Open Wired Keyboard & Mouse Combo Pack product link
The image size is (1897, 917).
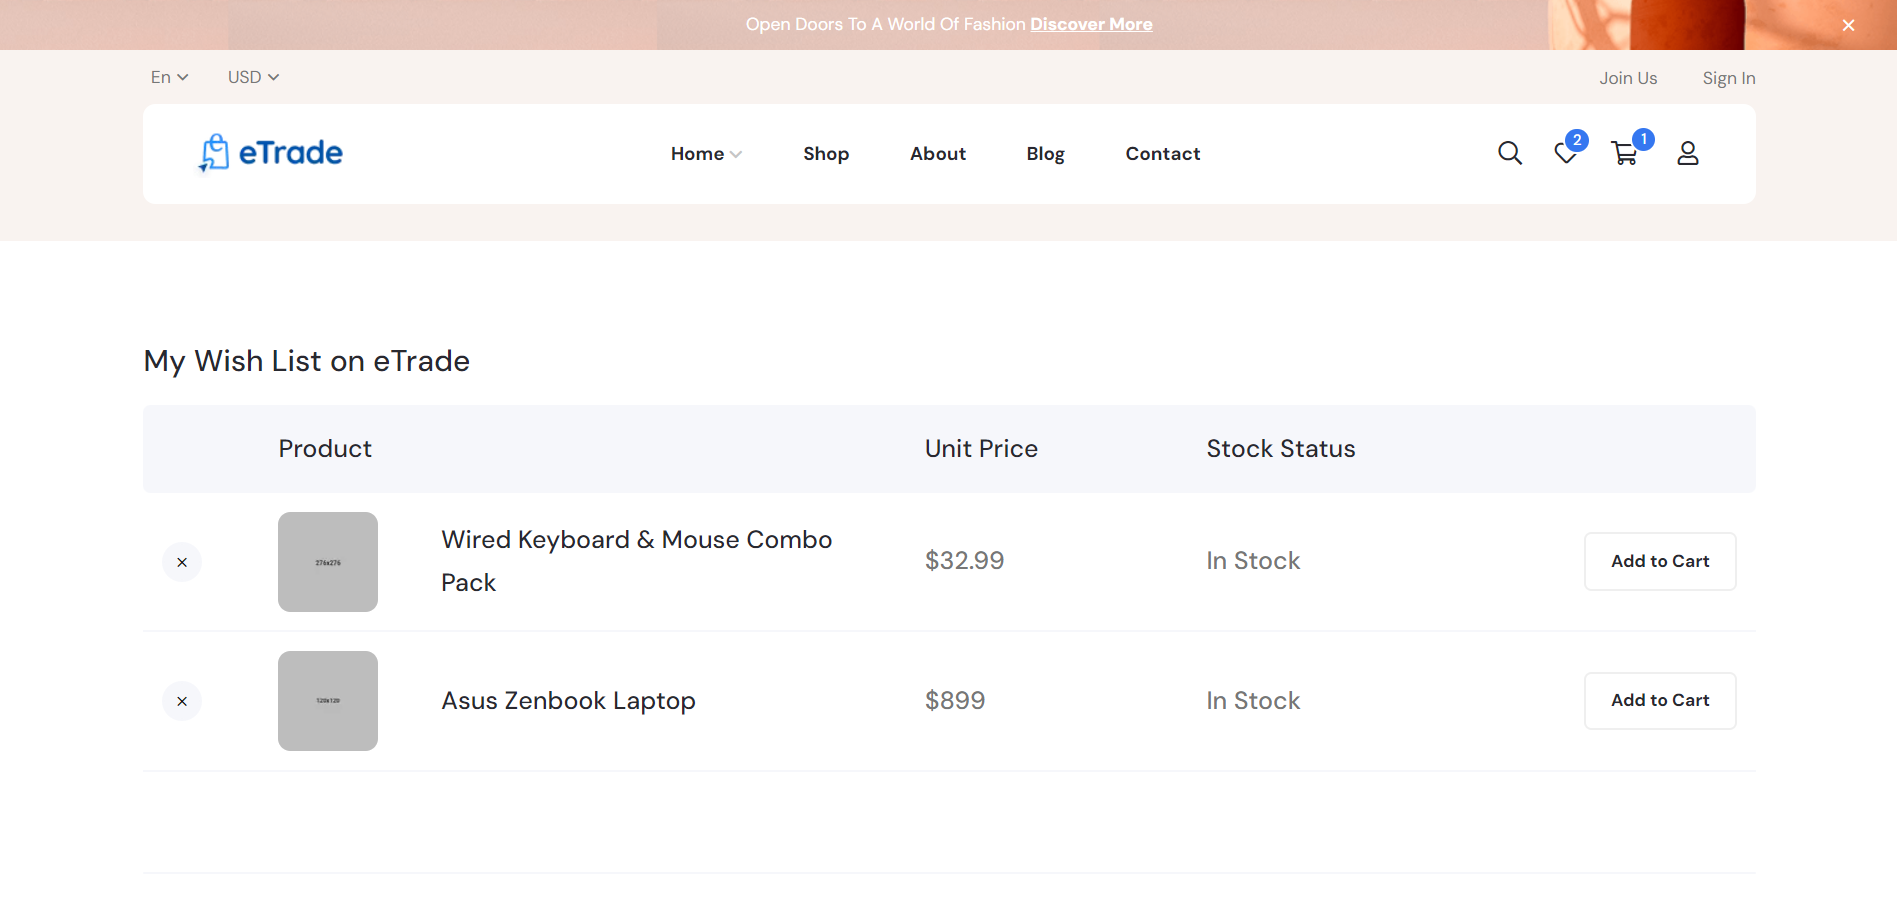coord(637,561)
